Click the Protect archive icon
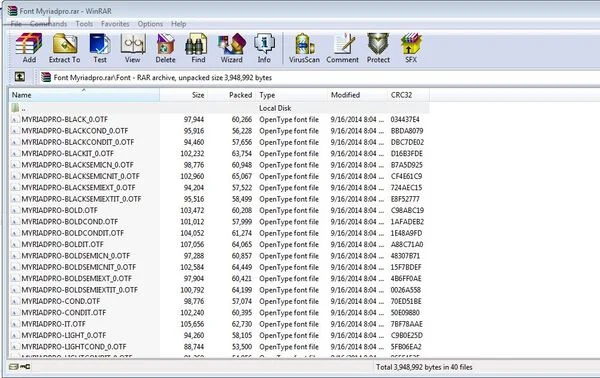 click(378, 48)
